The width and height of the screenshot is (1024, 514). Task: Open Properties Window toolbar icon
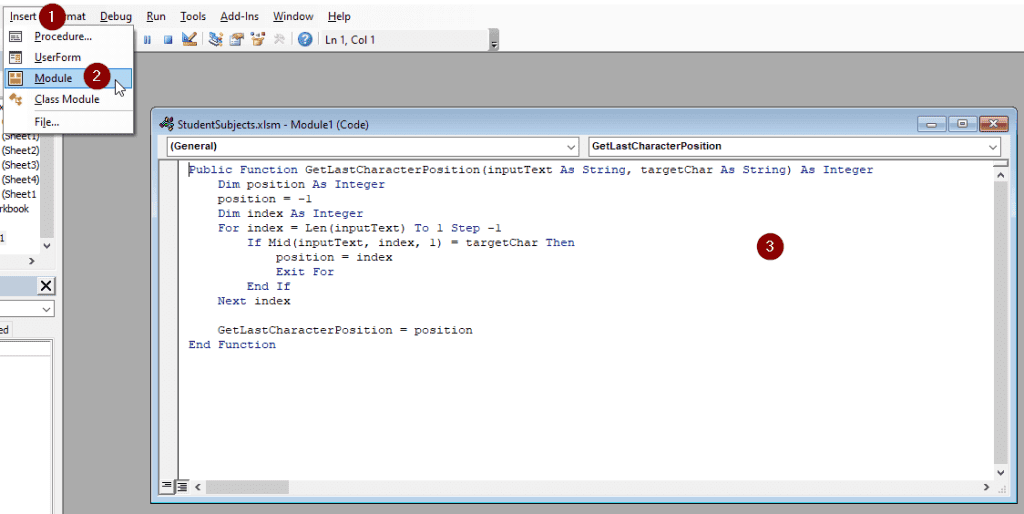click(237, 40)
